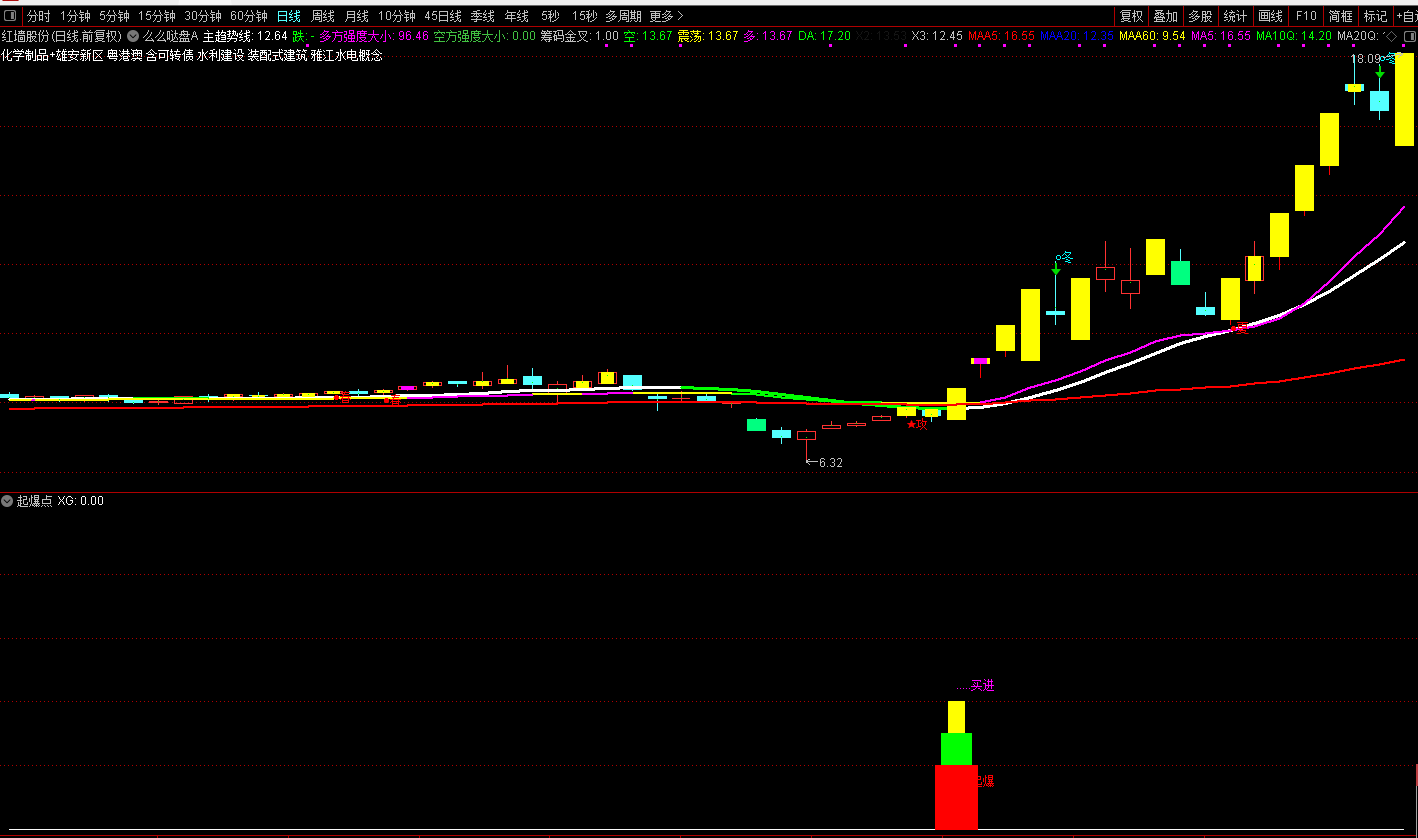Click the magenta 多: 13.67 value
1418x838 pixels.
pos(768,36)
